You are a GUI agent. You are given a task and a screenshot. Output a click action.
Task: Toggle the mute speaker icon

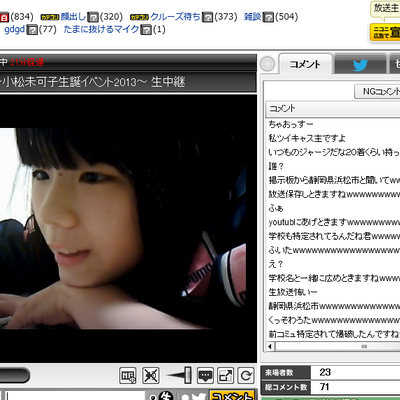[151, 376]
